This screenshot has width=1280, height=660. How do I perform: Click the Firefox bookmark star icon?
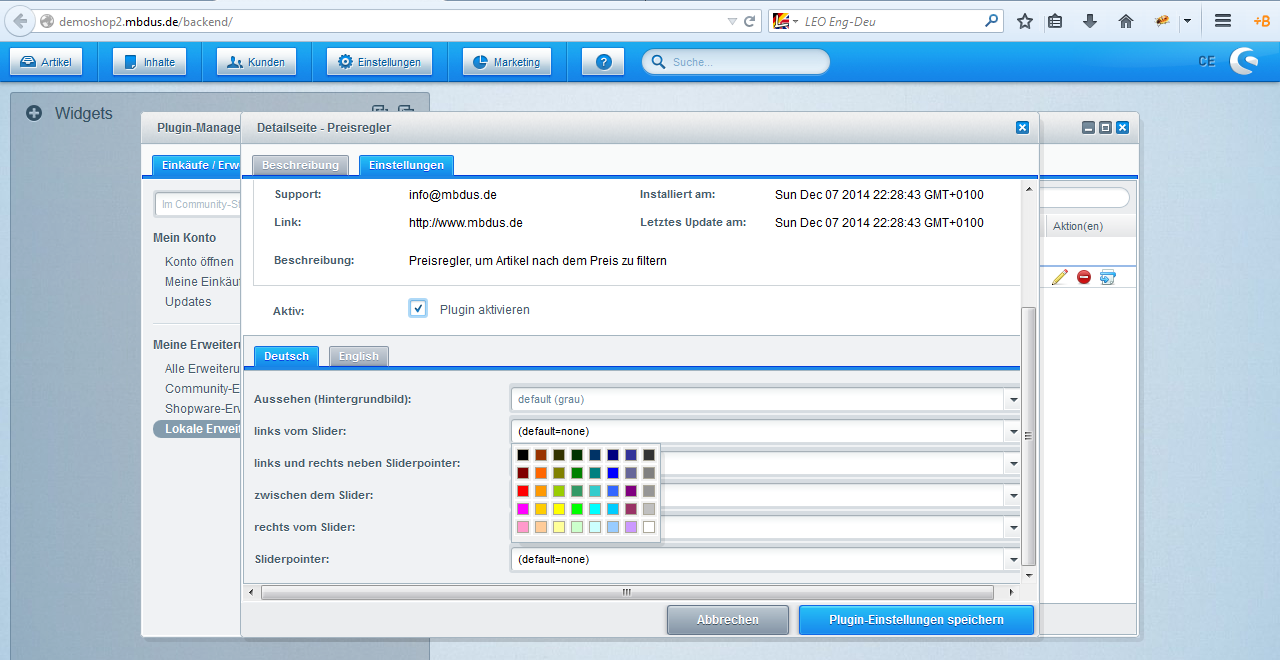[1025, 21]
